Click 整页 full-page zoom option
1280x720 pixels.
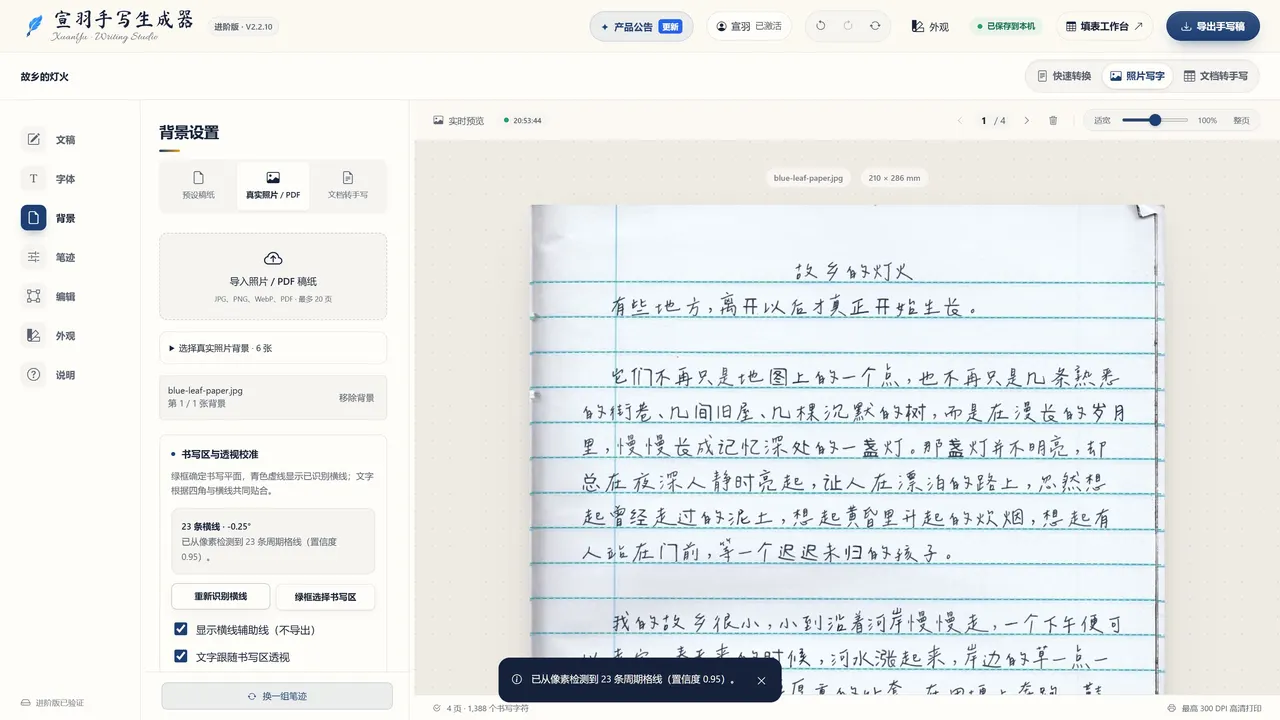click(1241, 120)
